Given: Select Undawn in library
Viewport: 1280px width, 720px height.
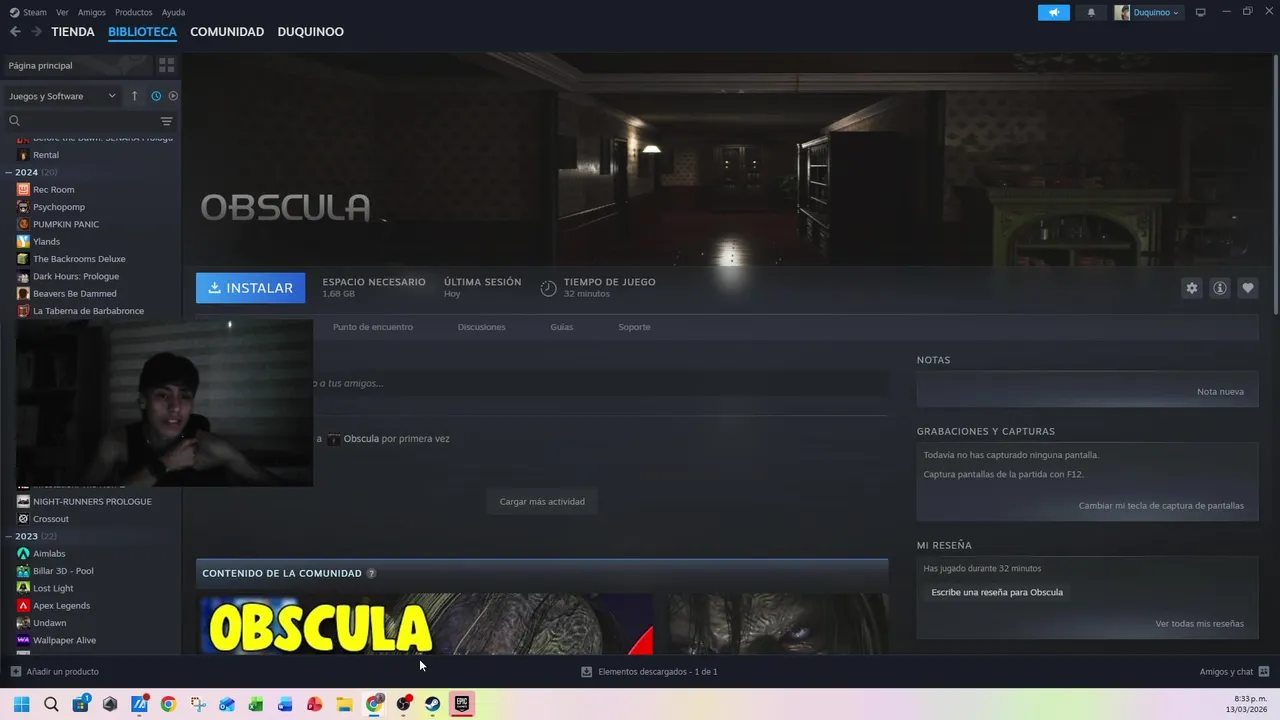Looking at the screenshot, I should click(49, 623).
